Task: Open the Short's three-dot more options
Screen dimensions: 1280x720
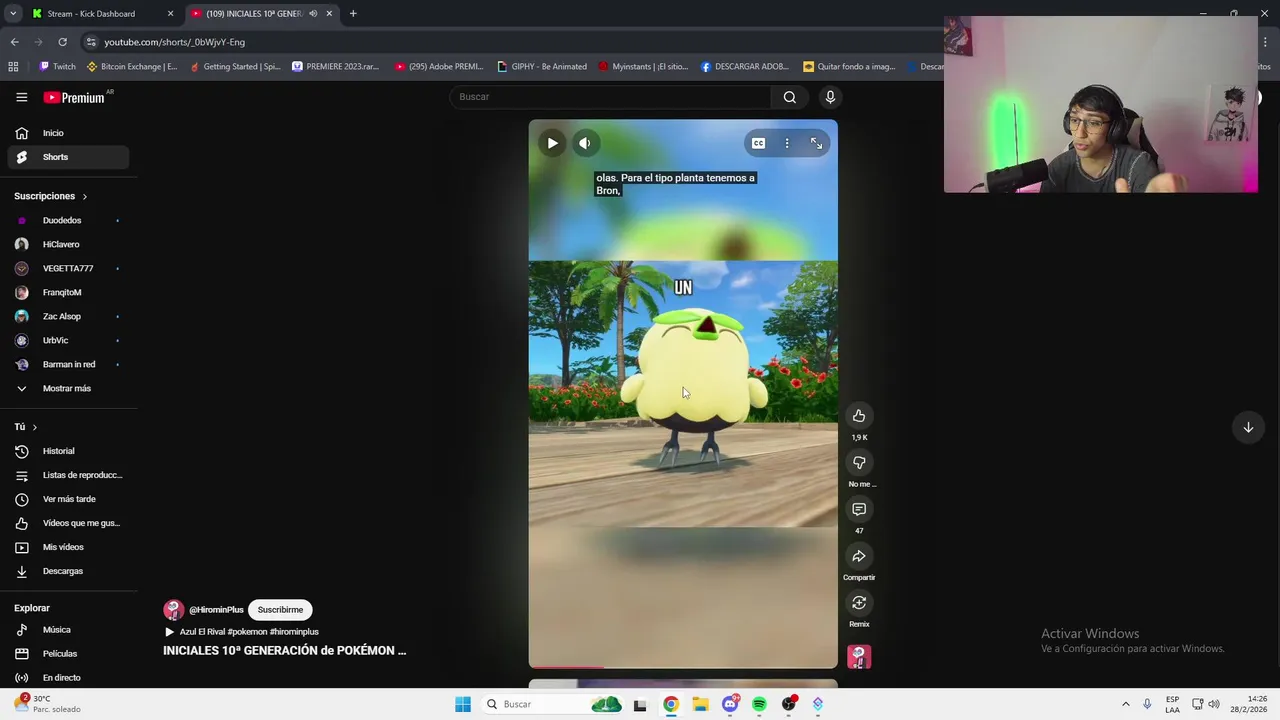Action: coord(787,143)
